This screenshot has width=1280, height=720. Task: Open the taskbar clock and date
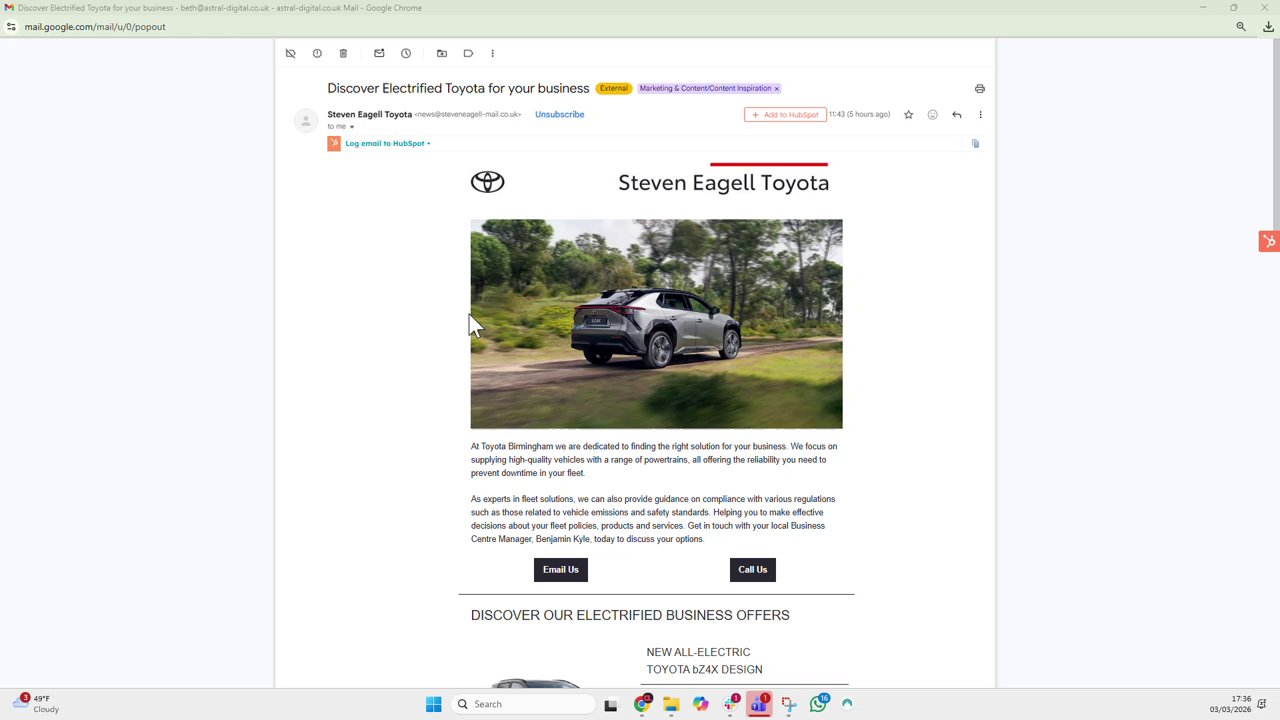pos(1230,705)
